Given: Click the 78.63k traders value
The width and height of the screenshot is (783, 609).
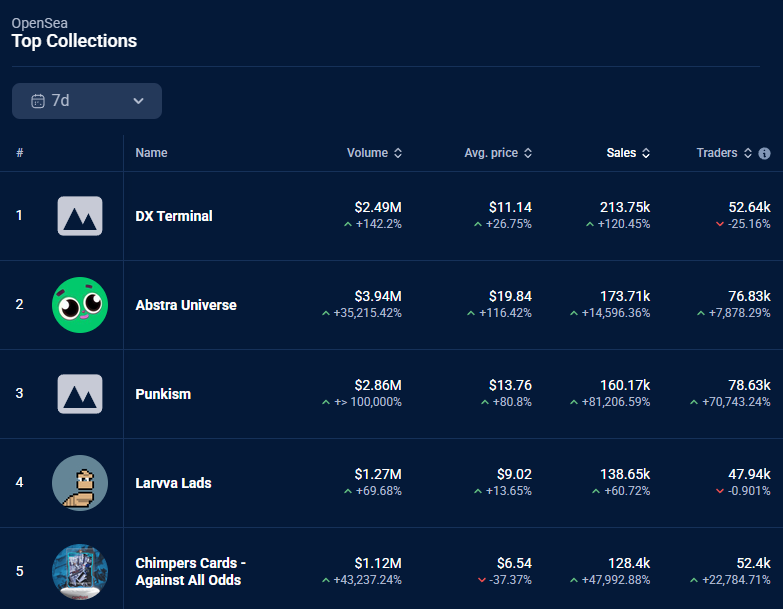Looking at the screenshot, I should click(749, 385).
